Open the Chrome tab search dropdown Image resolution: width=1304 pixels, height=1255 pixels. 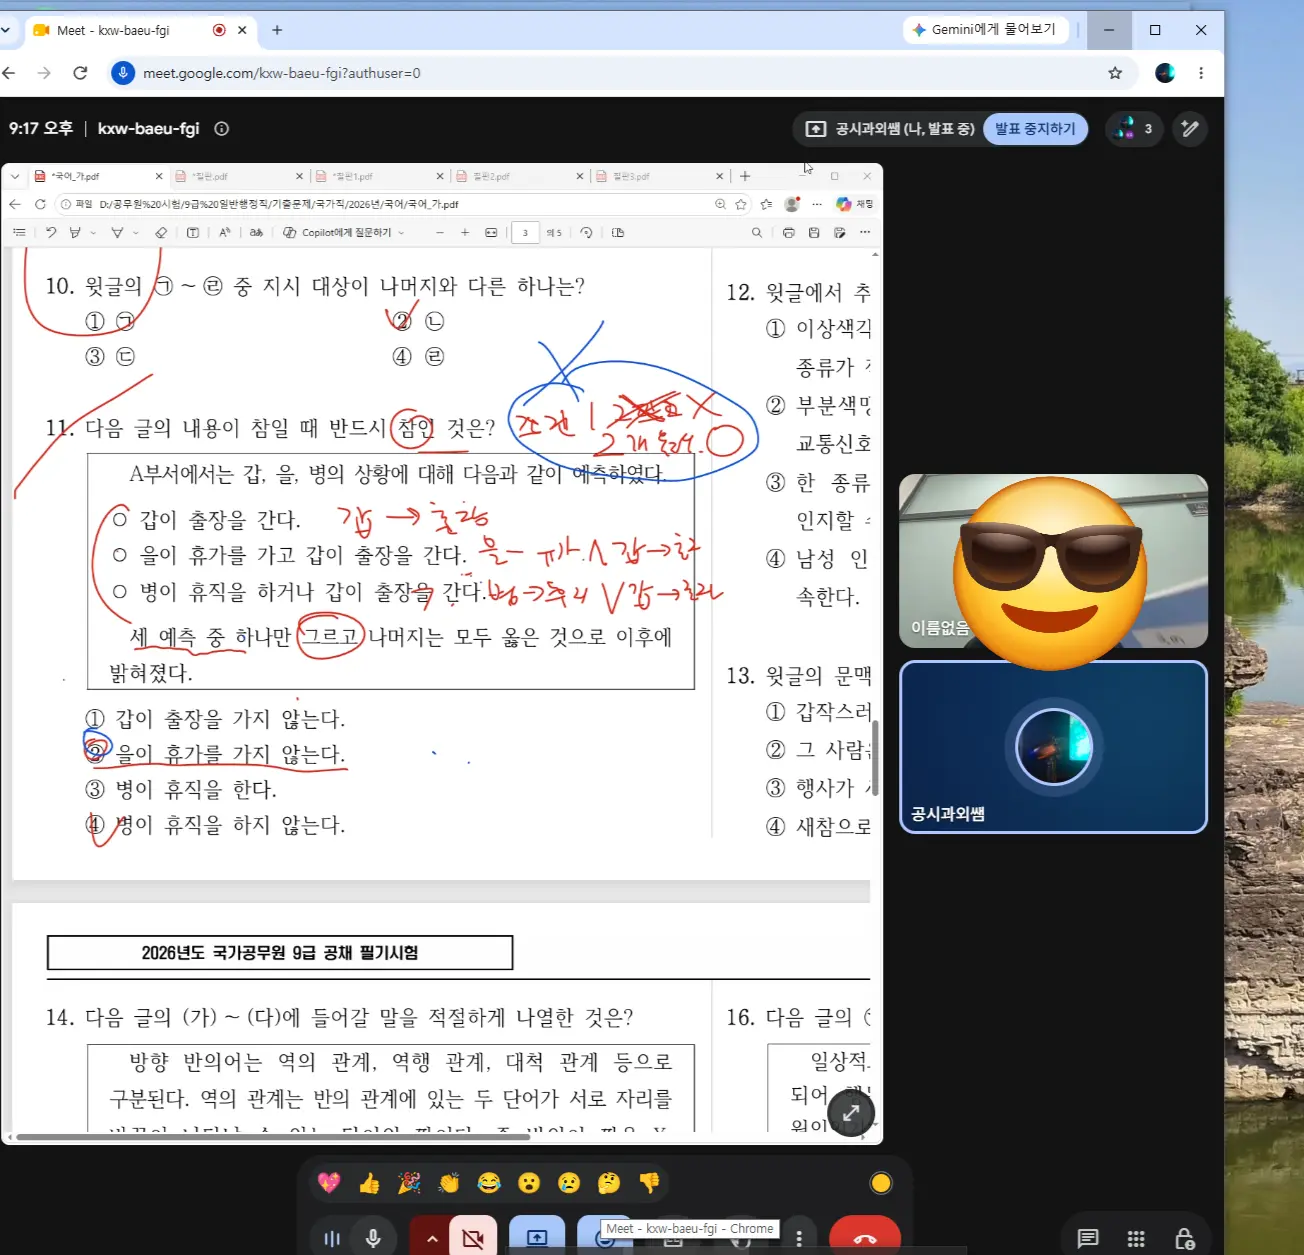6,30
